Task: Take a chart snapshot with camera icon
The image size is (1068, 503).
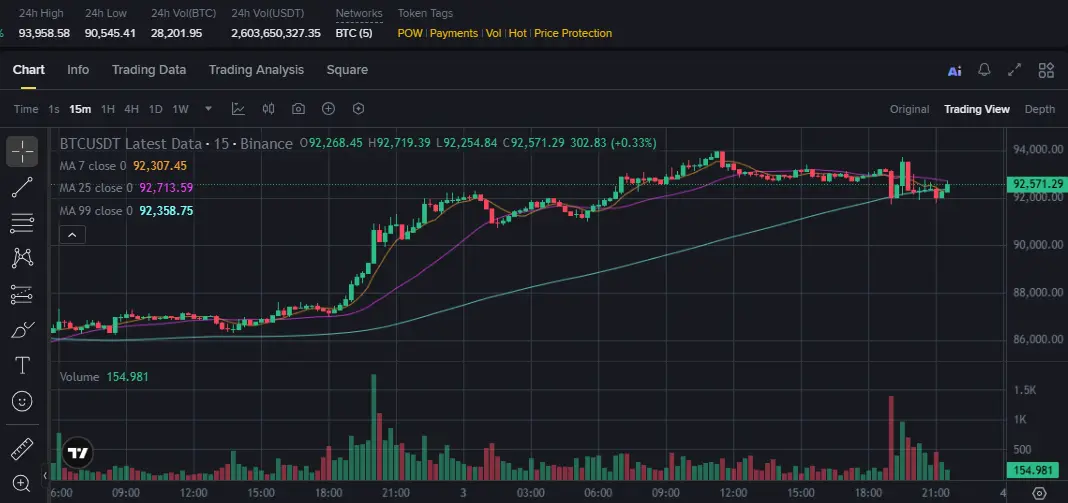Action: click(x=298, y=108)
